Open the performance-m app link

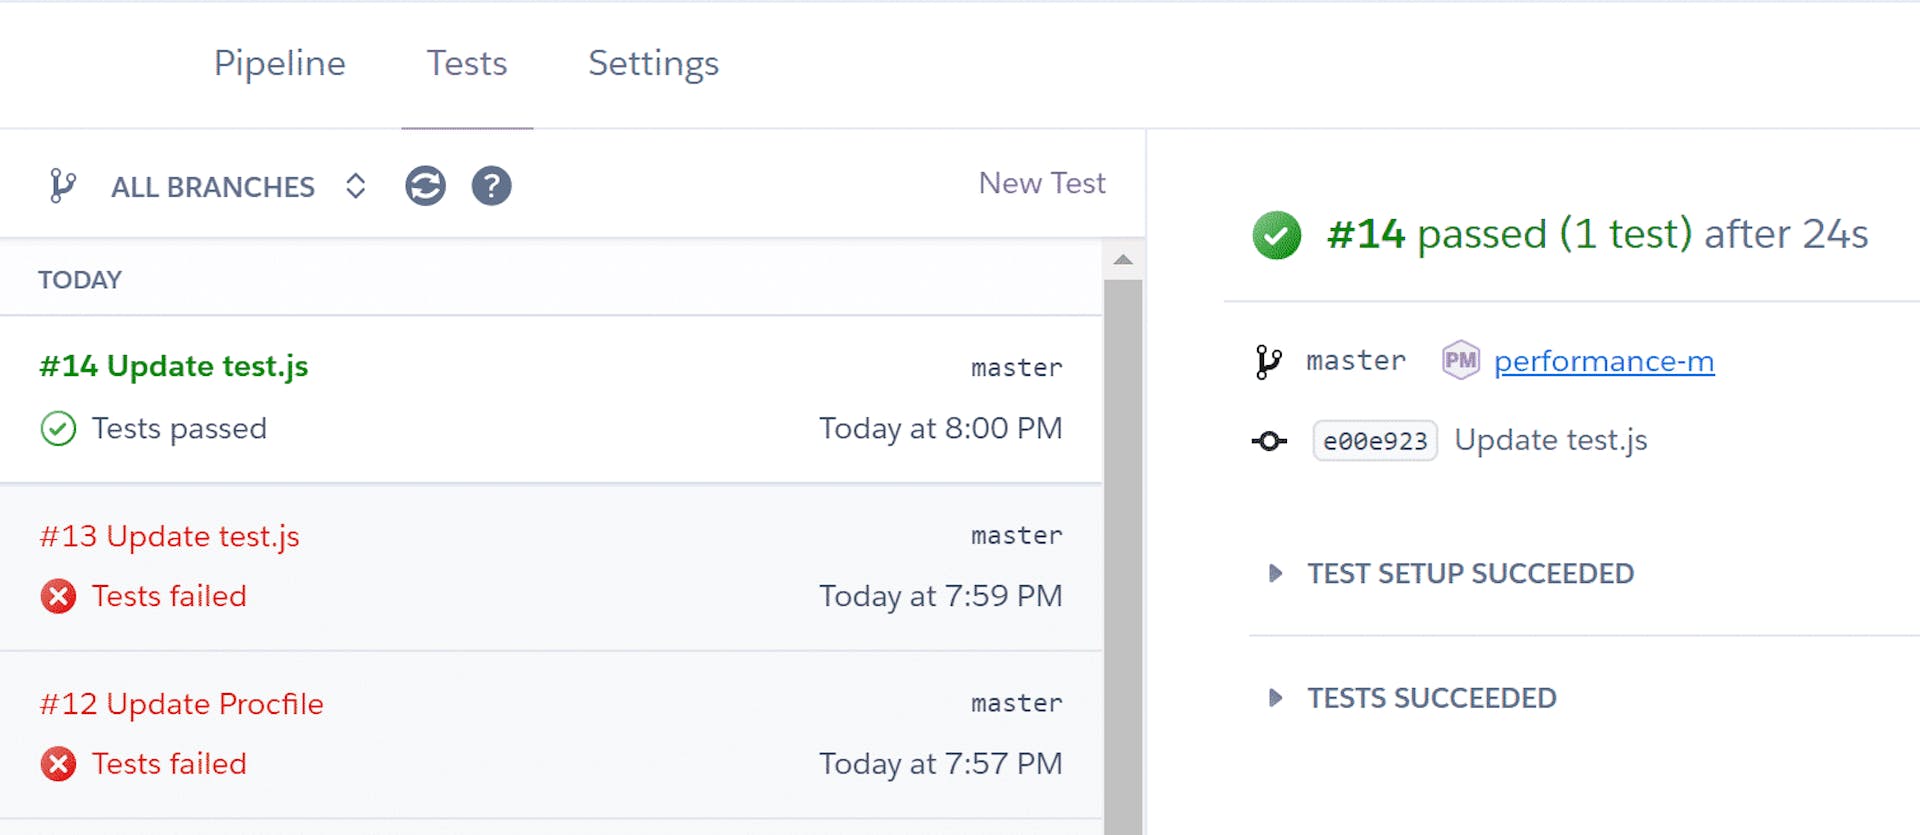point(1603,361)
